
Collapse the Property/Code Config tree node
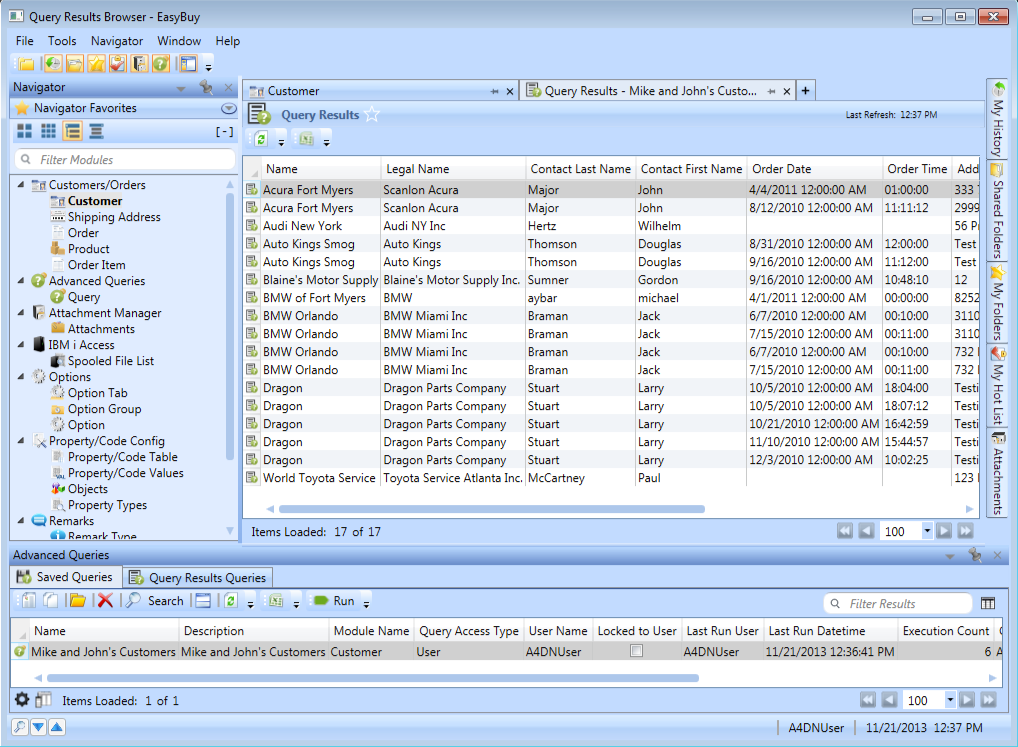point(21,441)
